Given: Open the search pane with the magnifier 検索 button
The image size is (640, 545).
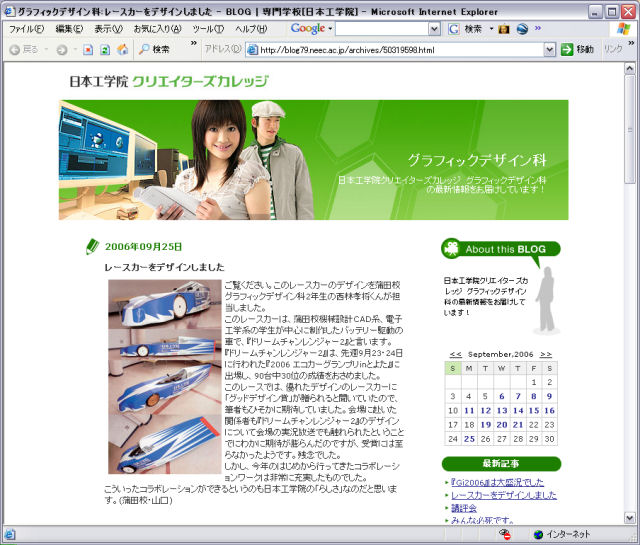Looking at the screenshot, I should point(154,50).
